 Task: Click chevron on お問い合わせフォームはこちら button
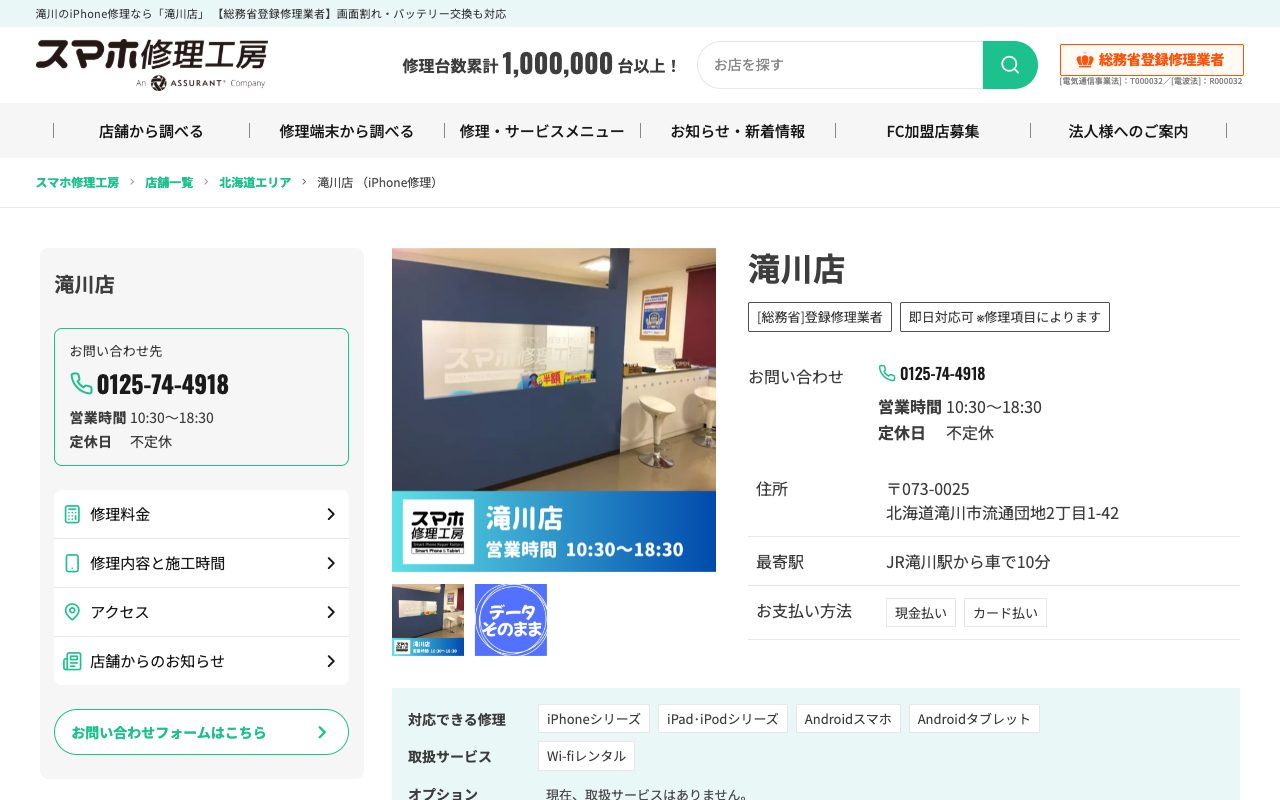tap(322, 732)
